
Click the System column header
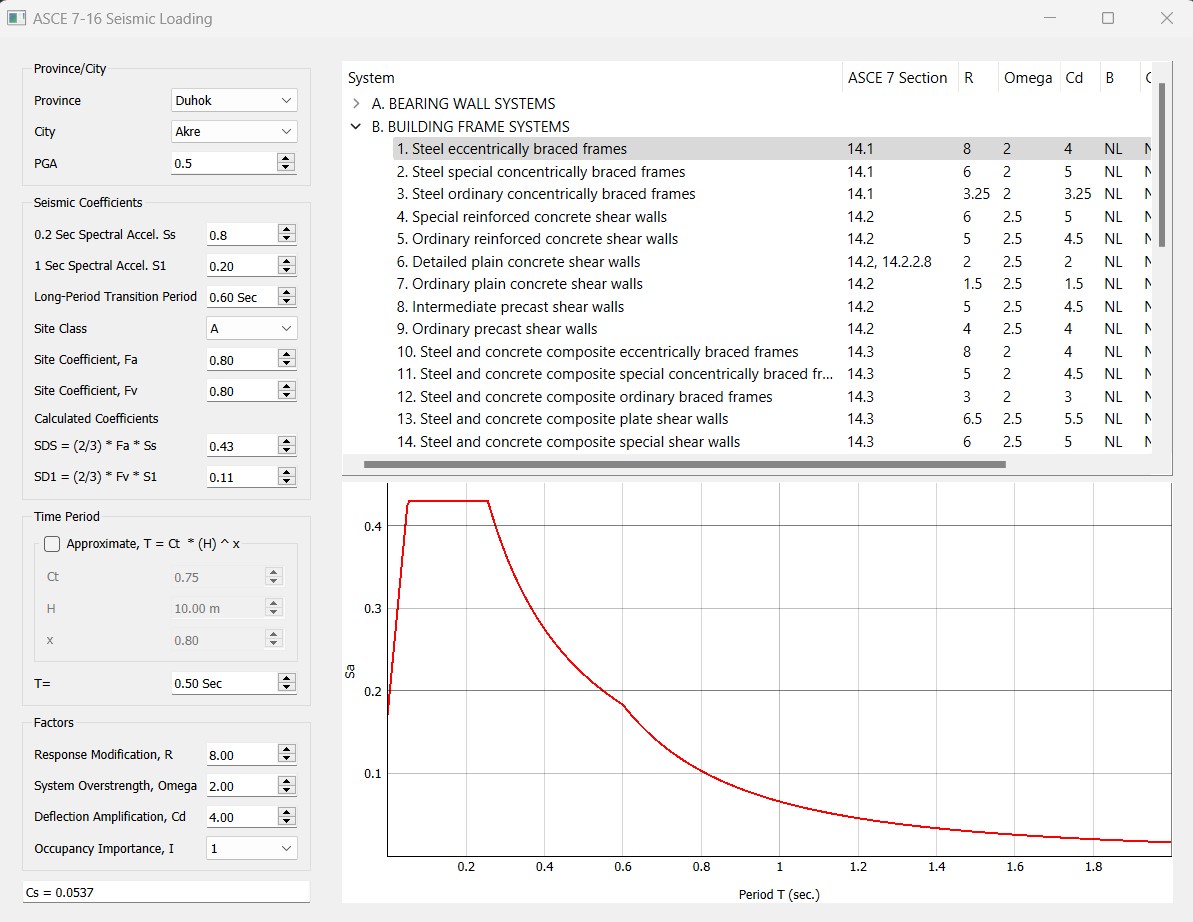[x=592, y=78]
